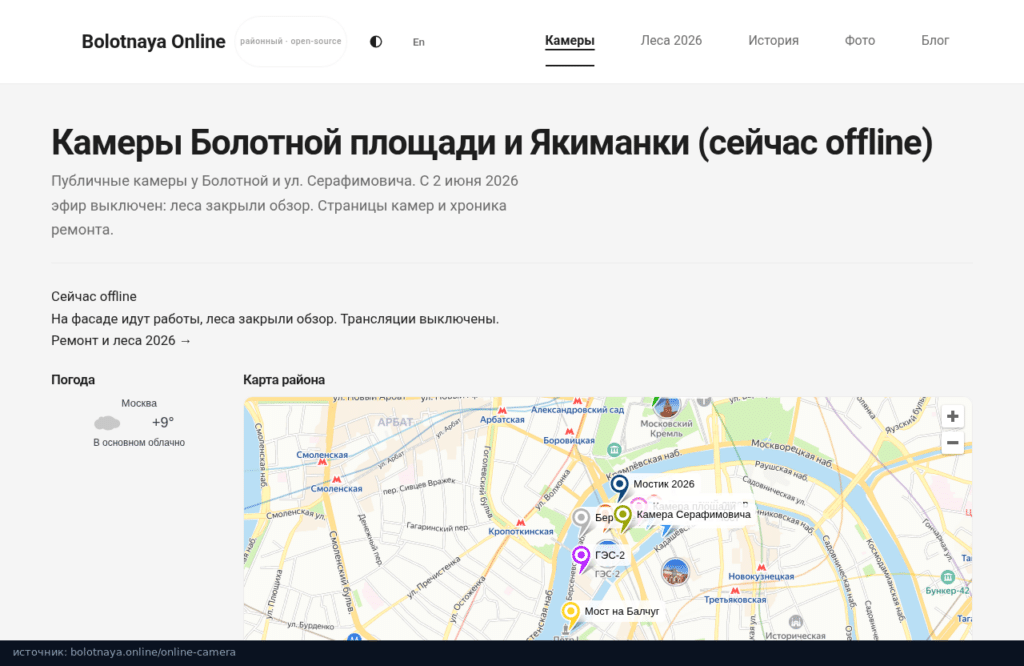Select the yellow Мост на Балчуг map pin
This screenshot has width=1024, height=666.
[571, 614]
